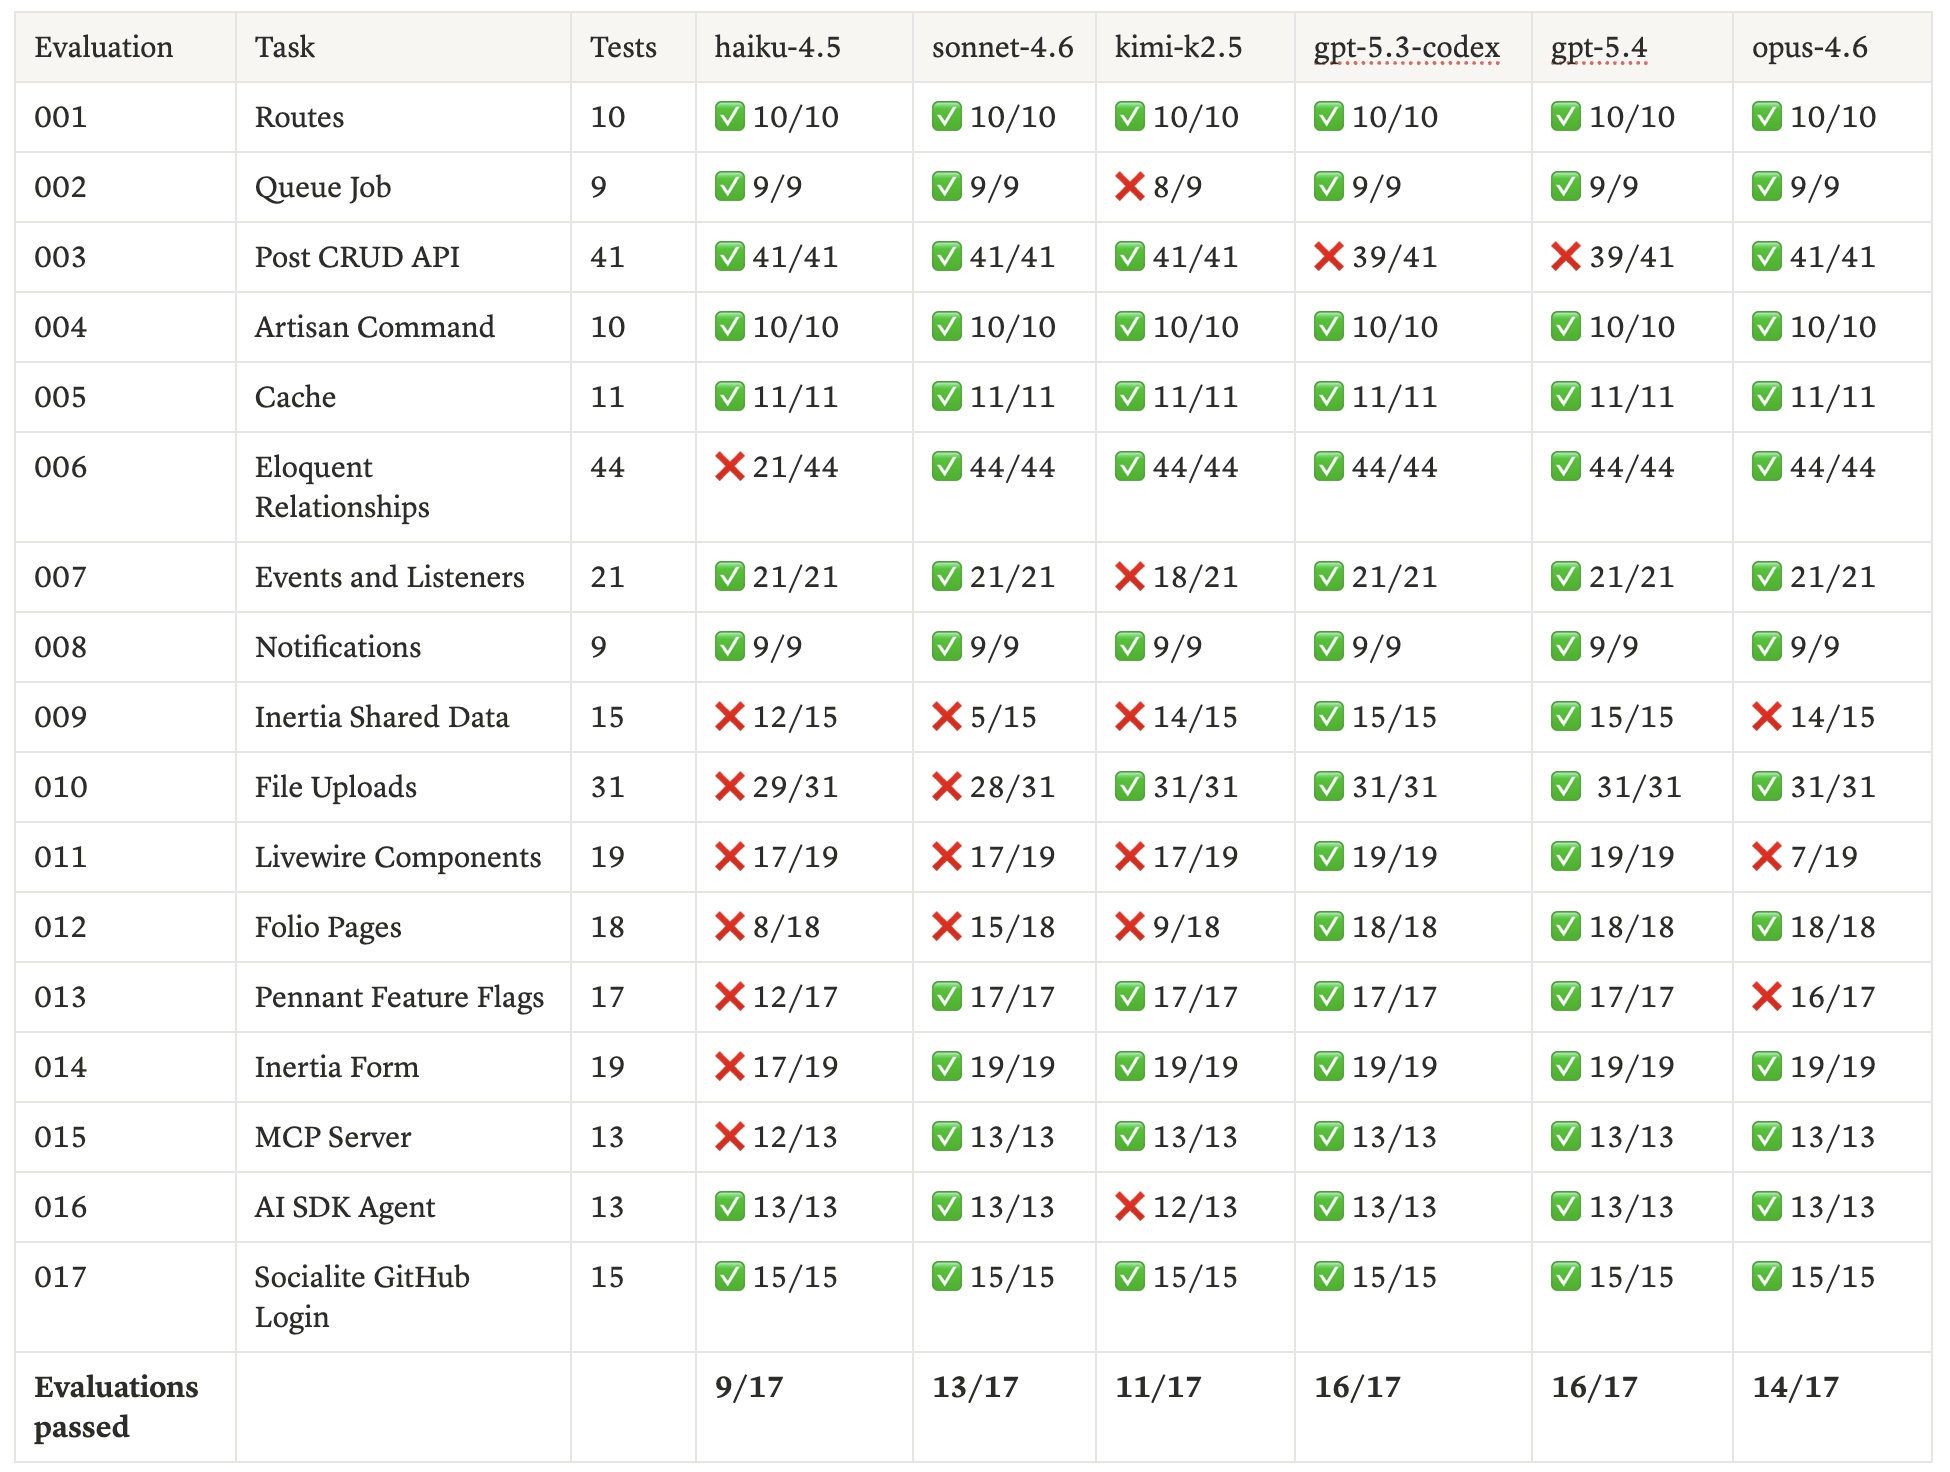
Task: Click evaluation number 012
Action: tap(60, 927)
